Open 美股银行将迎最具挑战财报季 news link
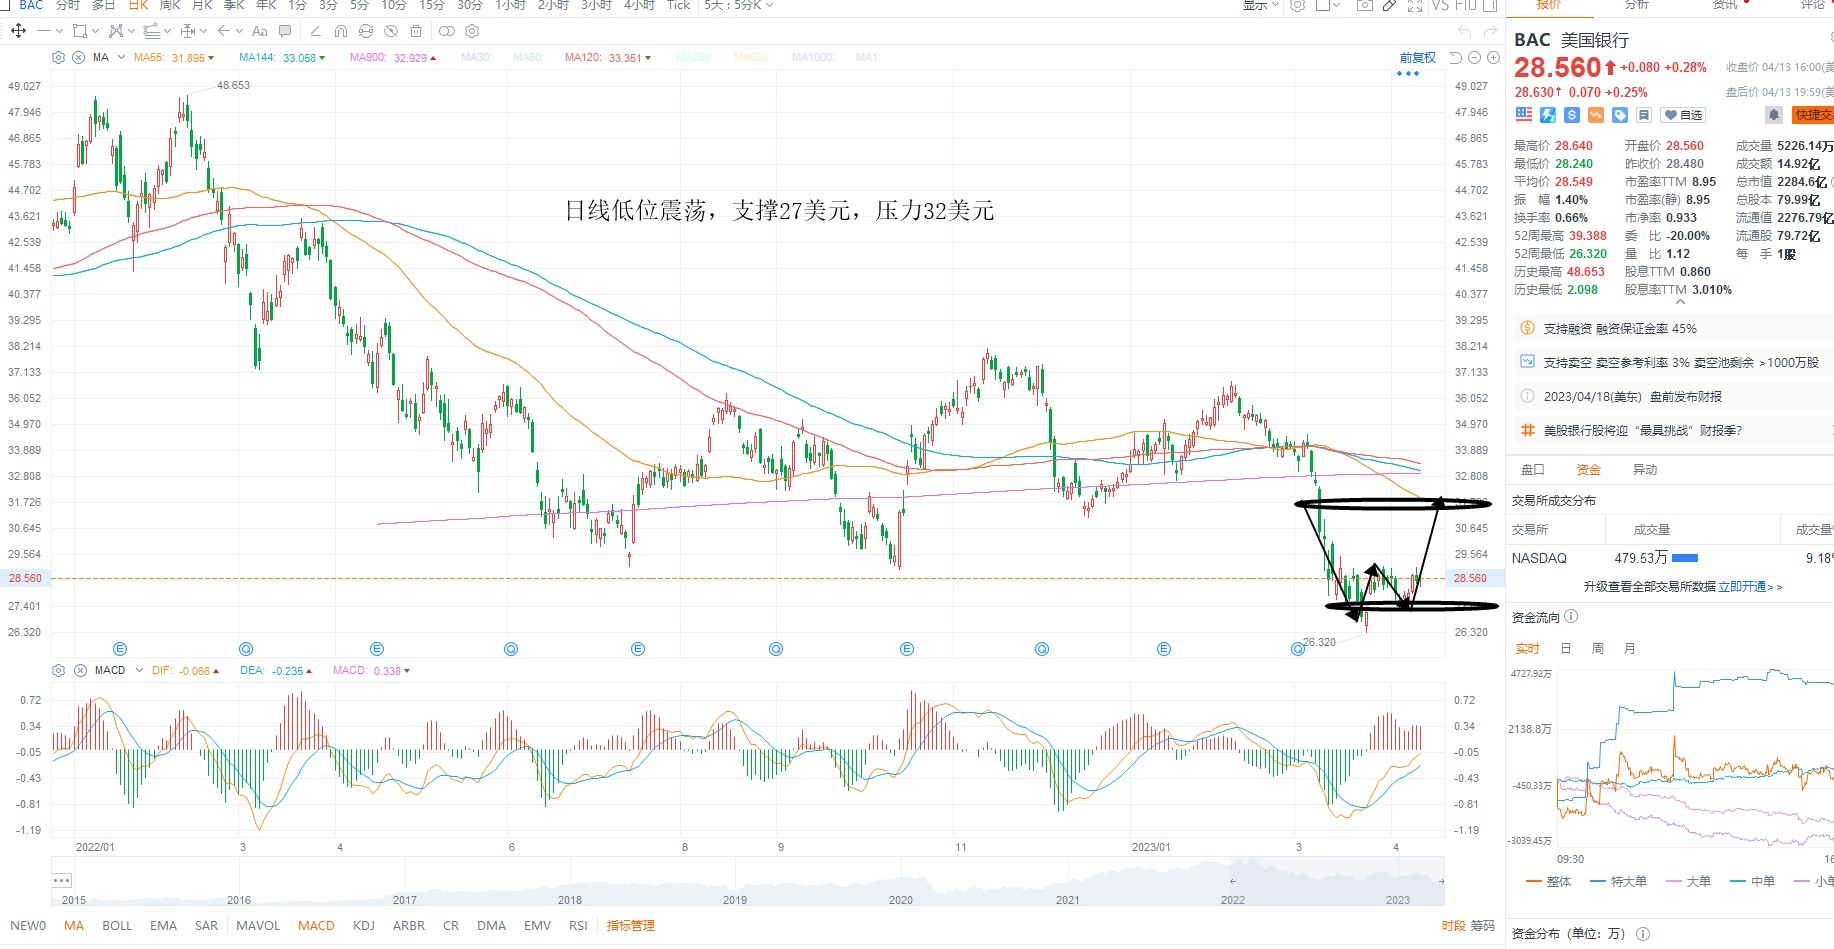The image size is (1834, 949). click(1644, 430)
